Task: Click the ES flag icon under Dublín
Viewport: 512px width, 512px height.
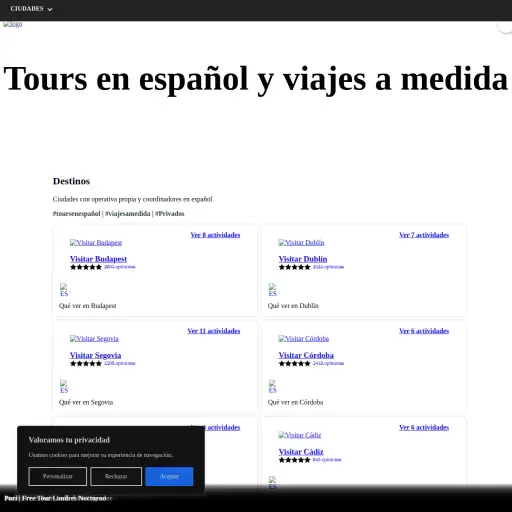Action: point(272,290)
